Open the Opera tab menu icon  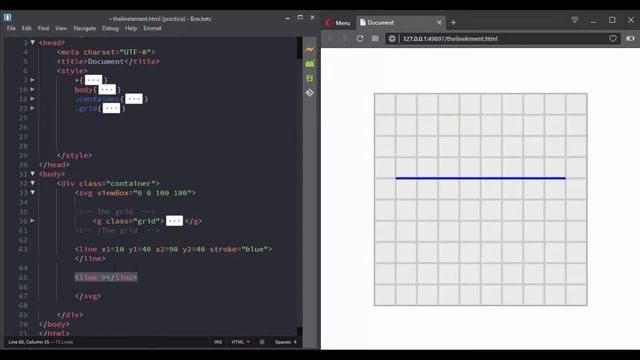(x=575, y=20)
